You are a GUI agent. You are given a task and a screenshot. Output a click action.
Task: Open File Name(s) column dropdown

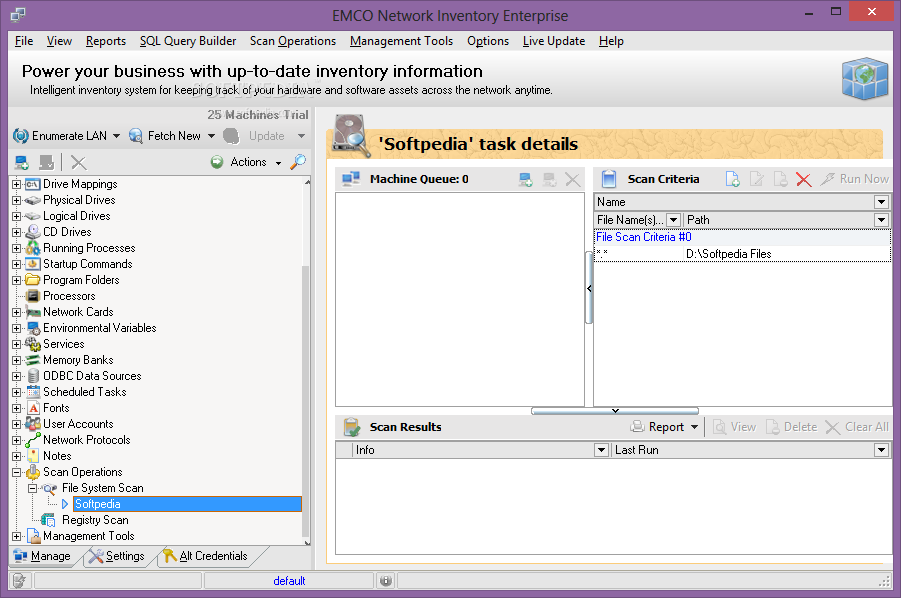pos(673,220)
